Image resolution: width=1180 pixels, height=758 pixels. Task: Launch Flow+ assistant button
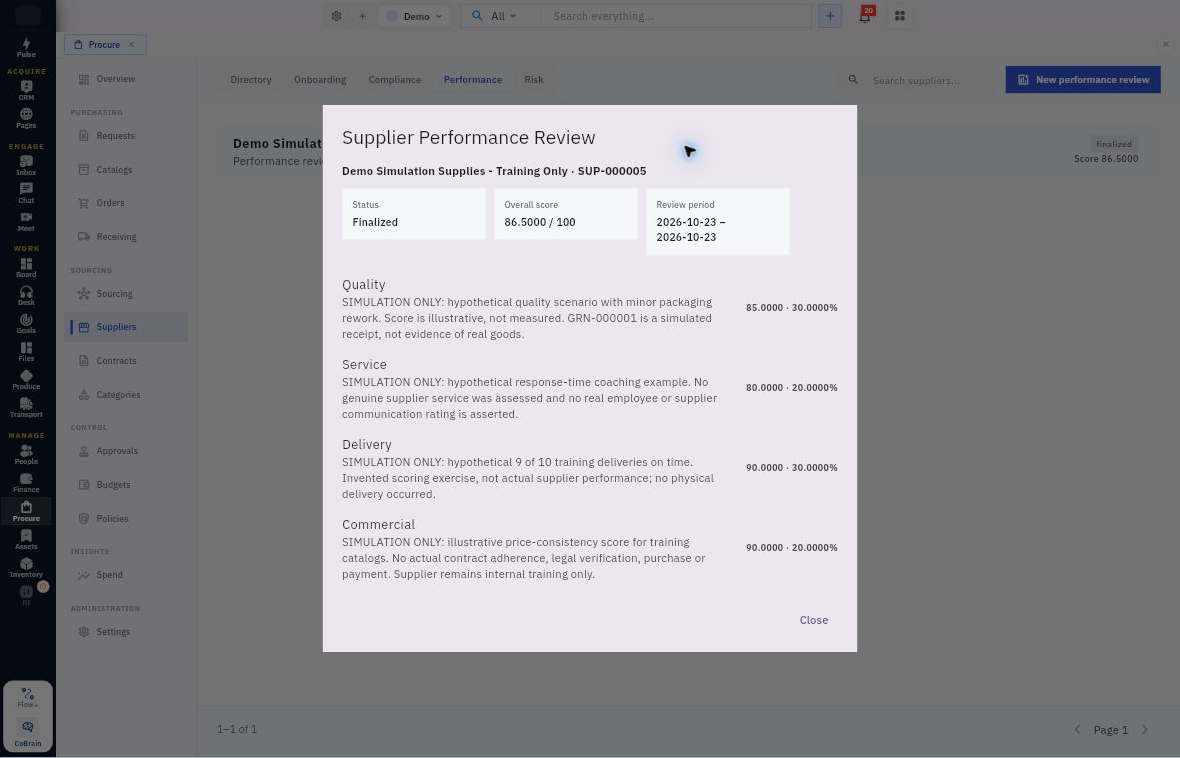point(28,697)
